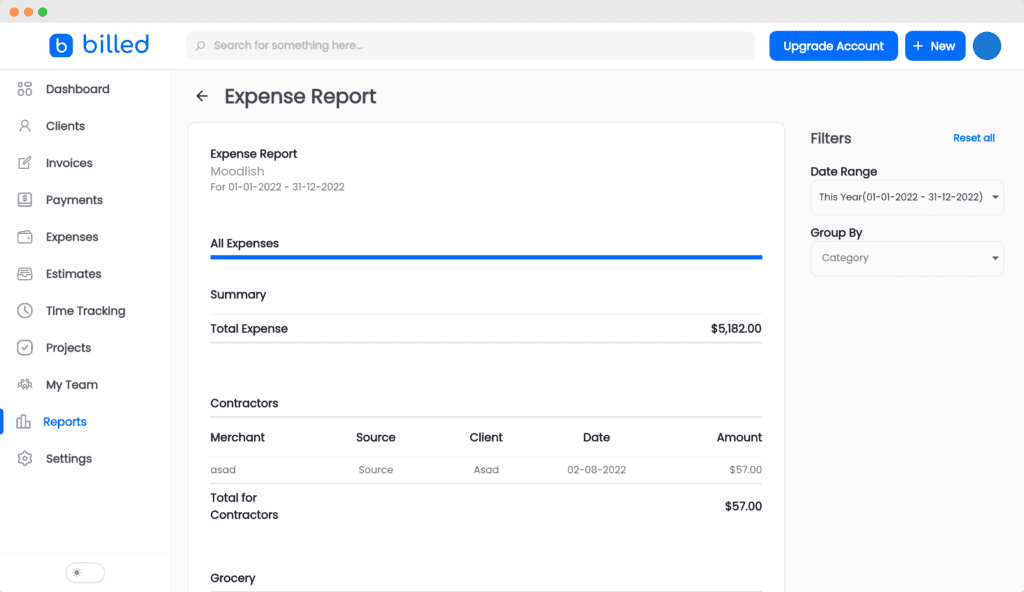Toggle dark mode in sidebar footer

[85, 572]
